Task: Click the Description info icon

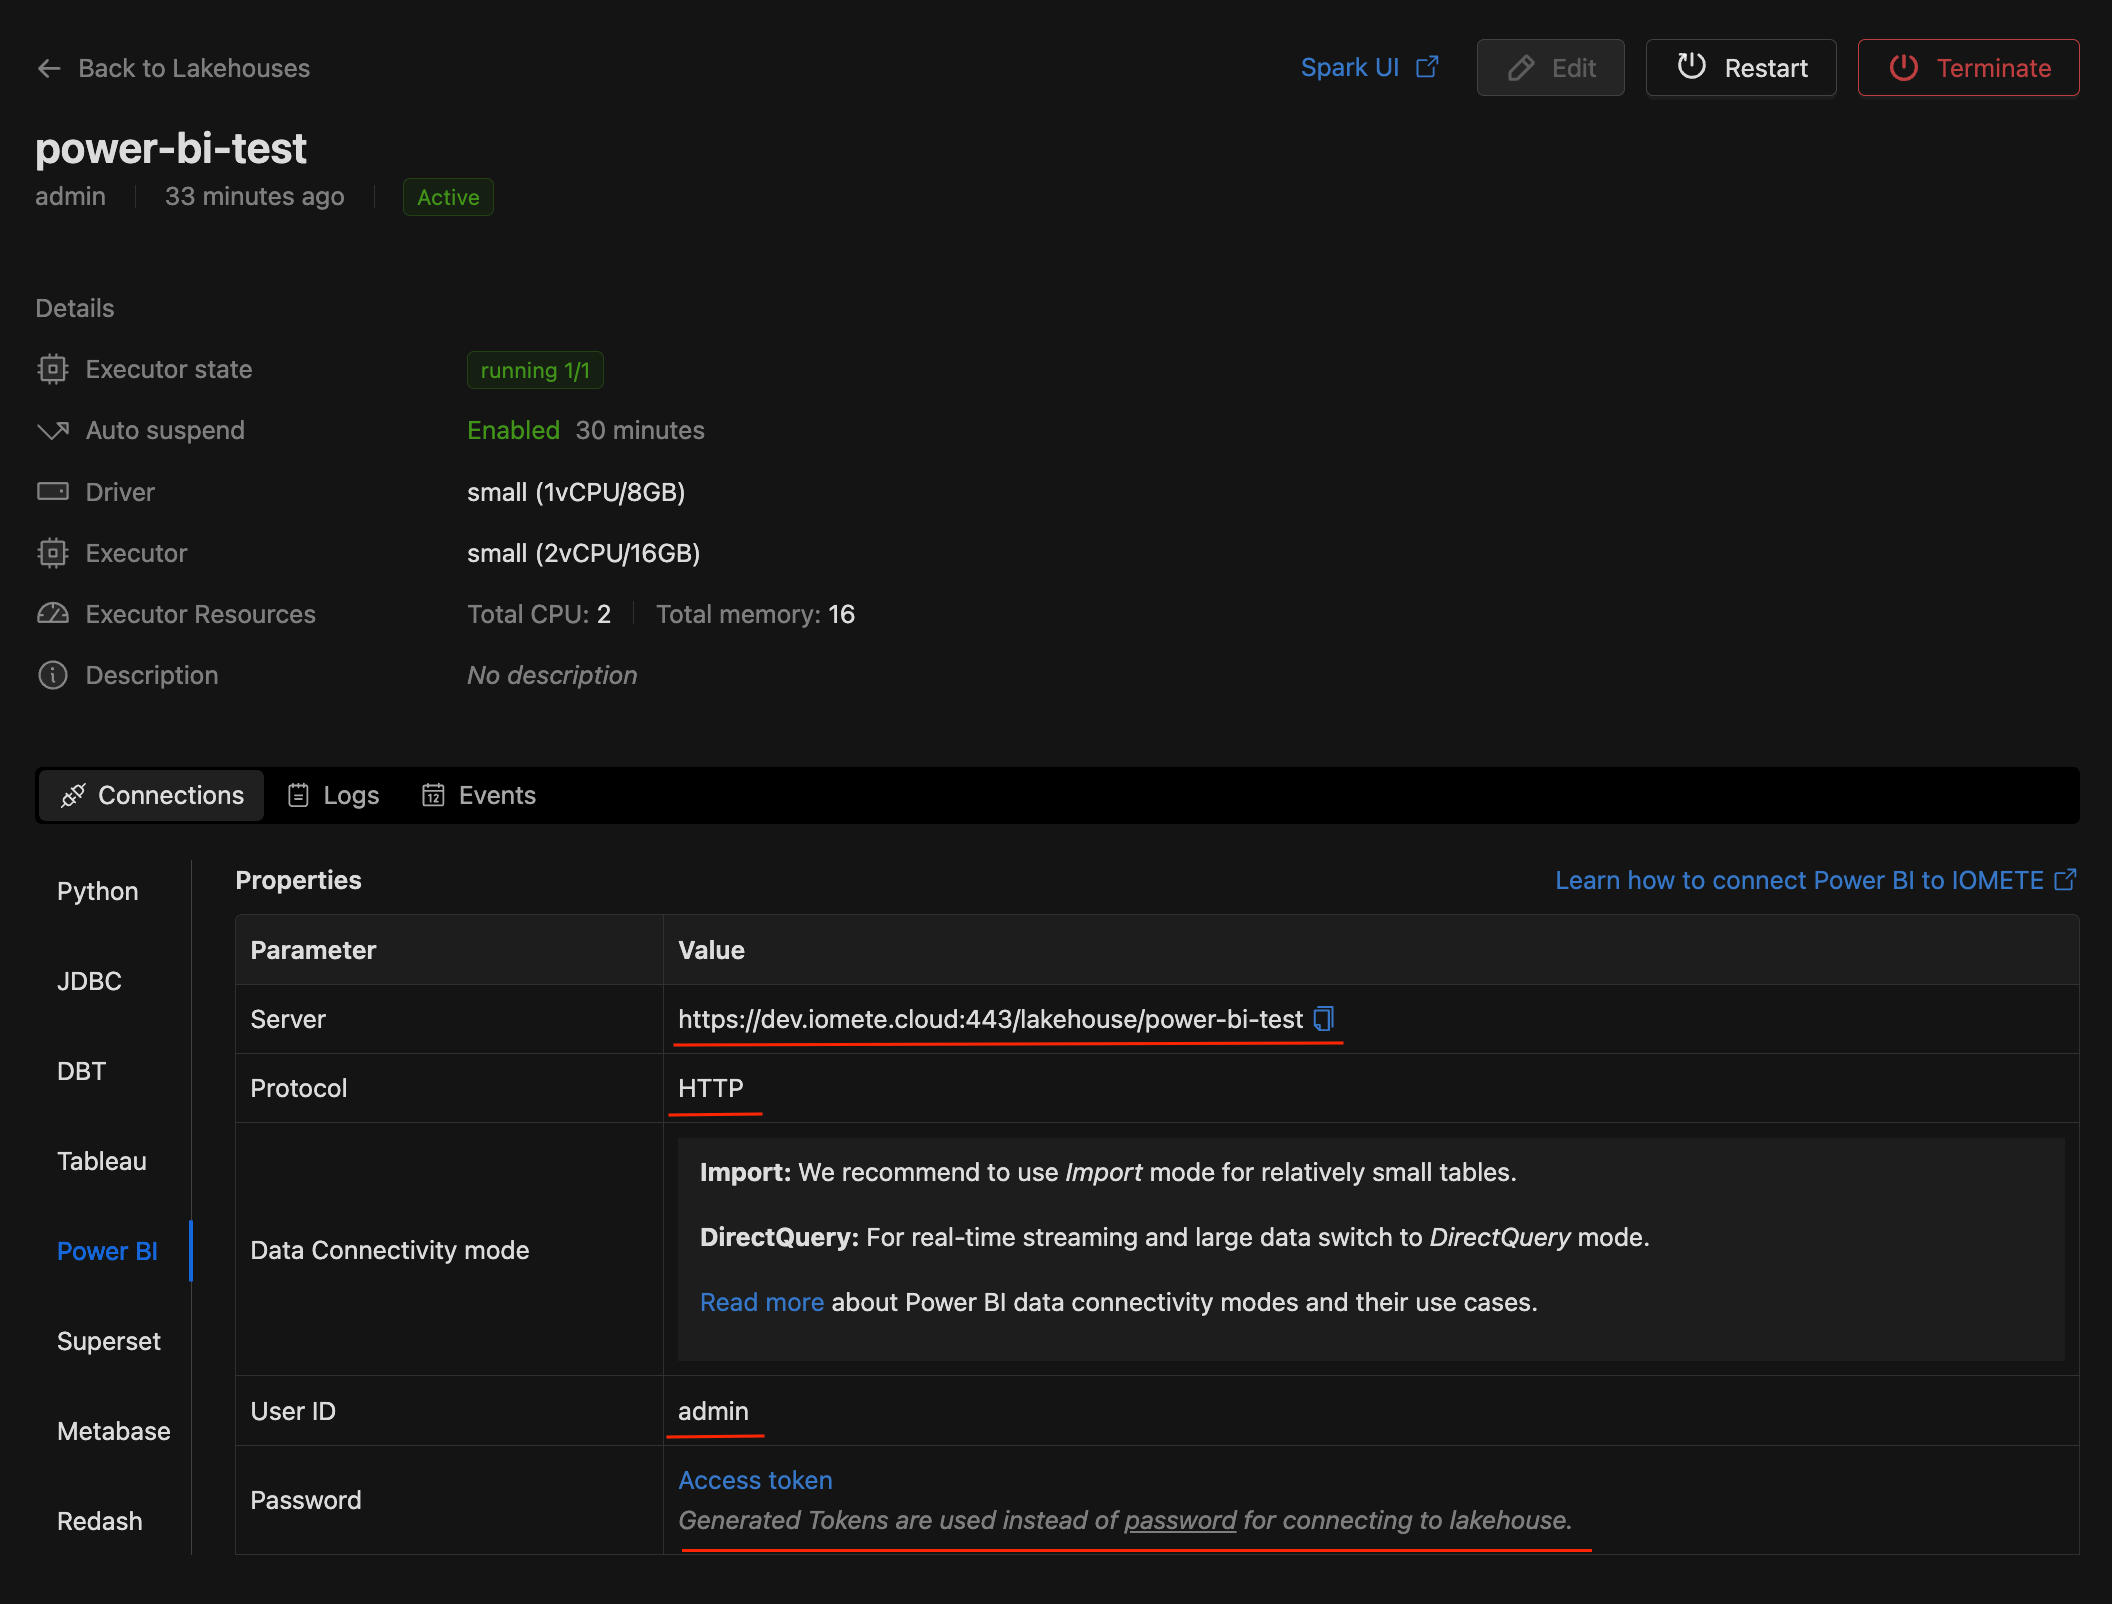Action: tap(53, 675)
